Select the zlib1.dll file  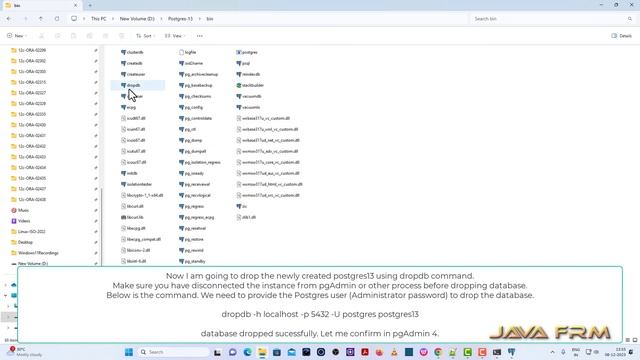[246, 217]
